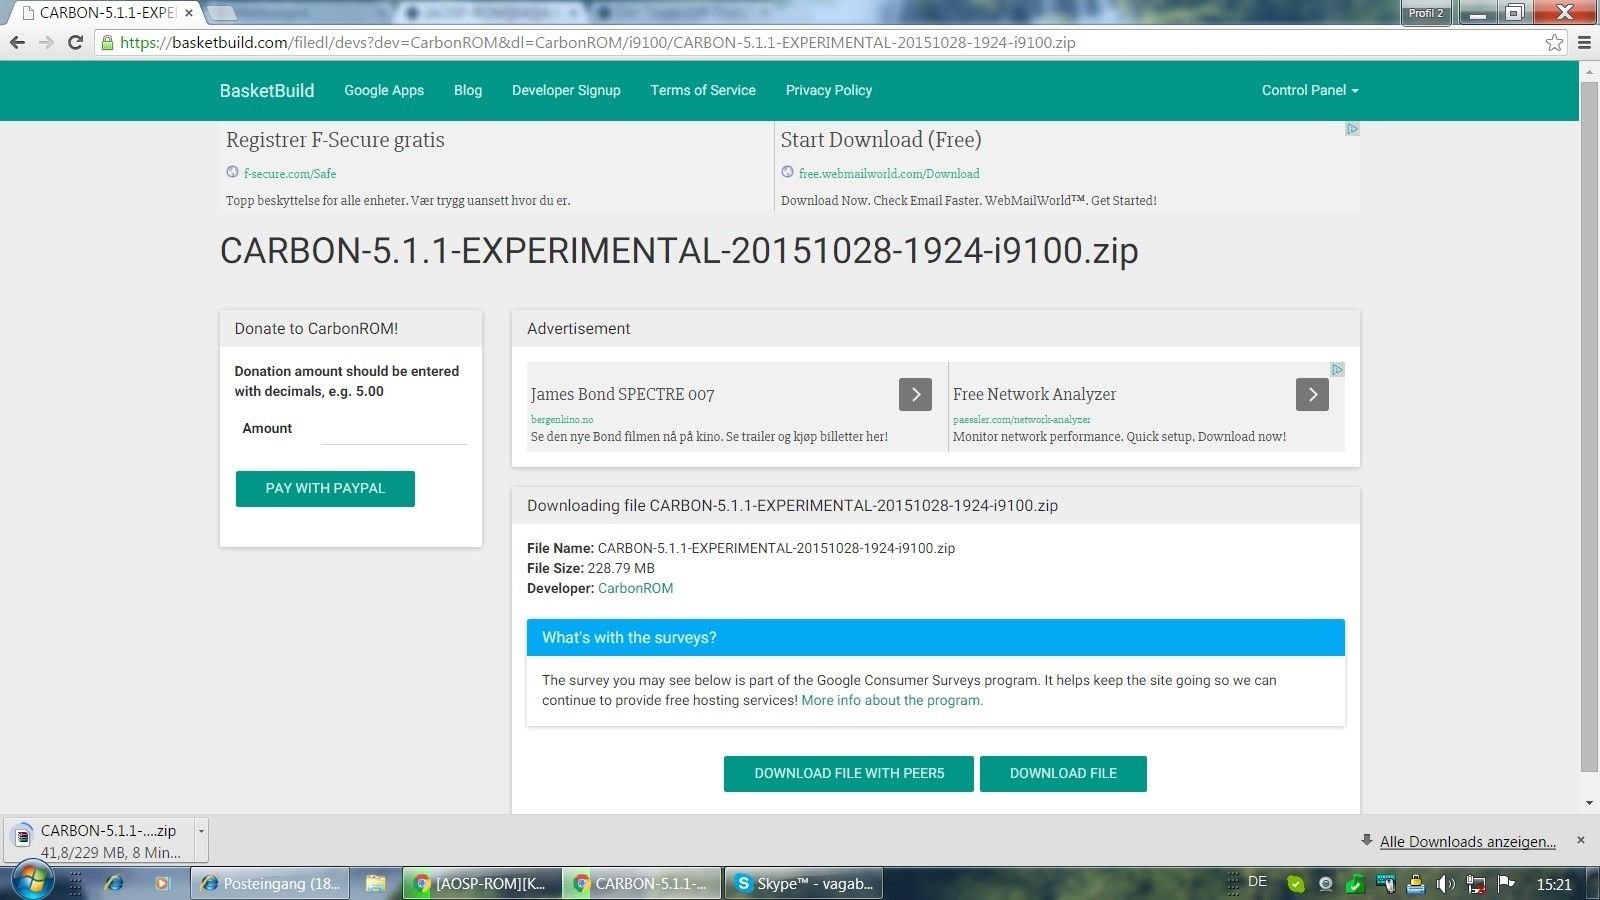Click the green HTTPS padlock icon
Screen dimensions: 1600x900
(x=107, y=42)
